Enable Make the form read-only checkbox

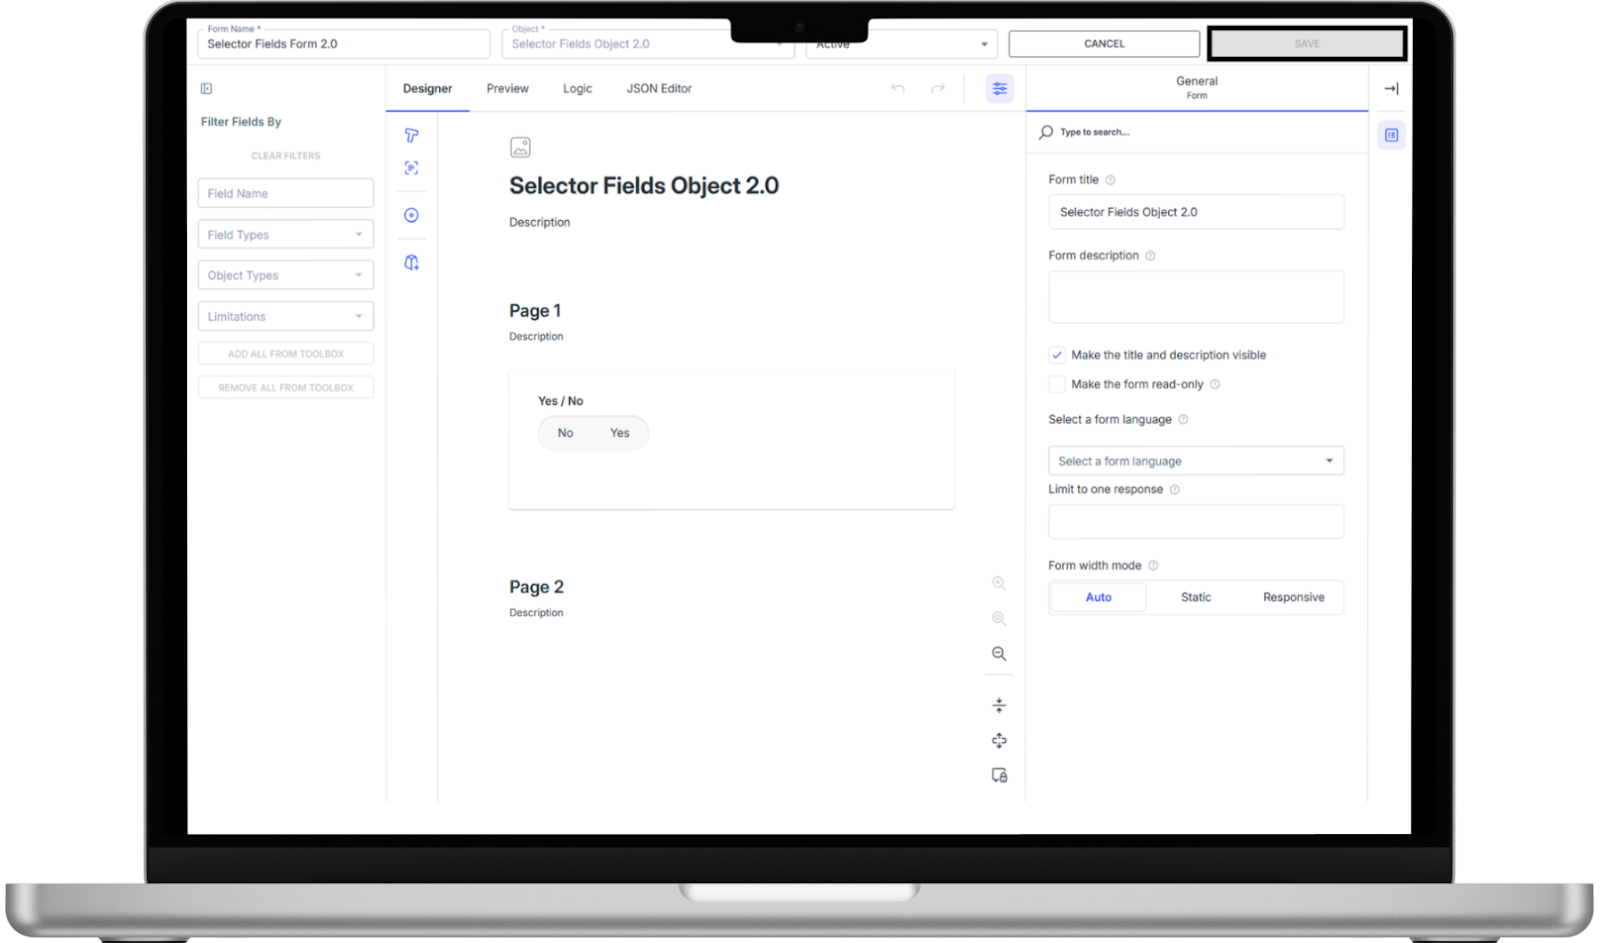(1057, 384)
